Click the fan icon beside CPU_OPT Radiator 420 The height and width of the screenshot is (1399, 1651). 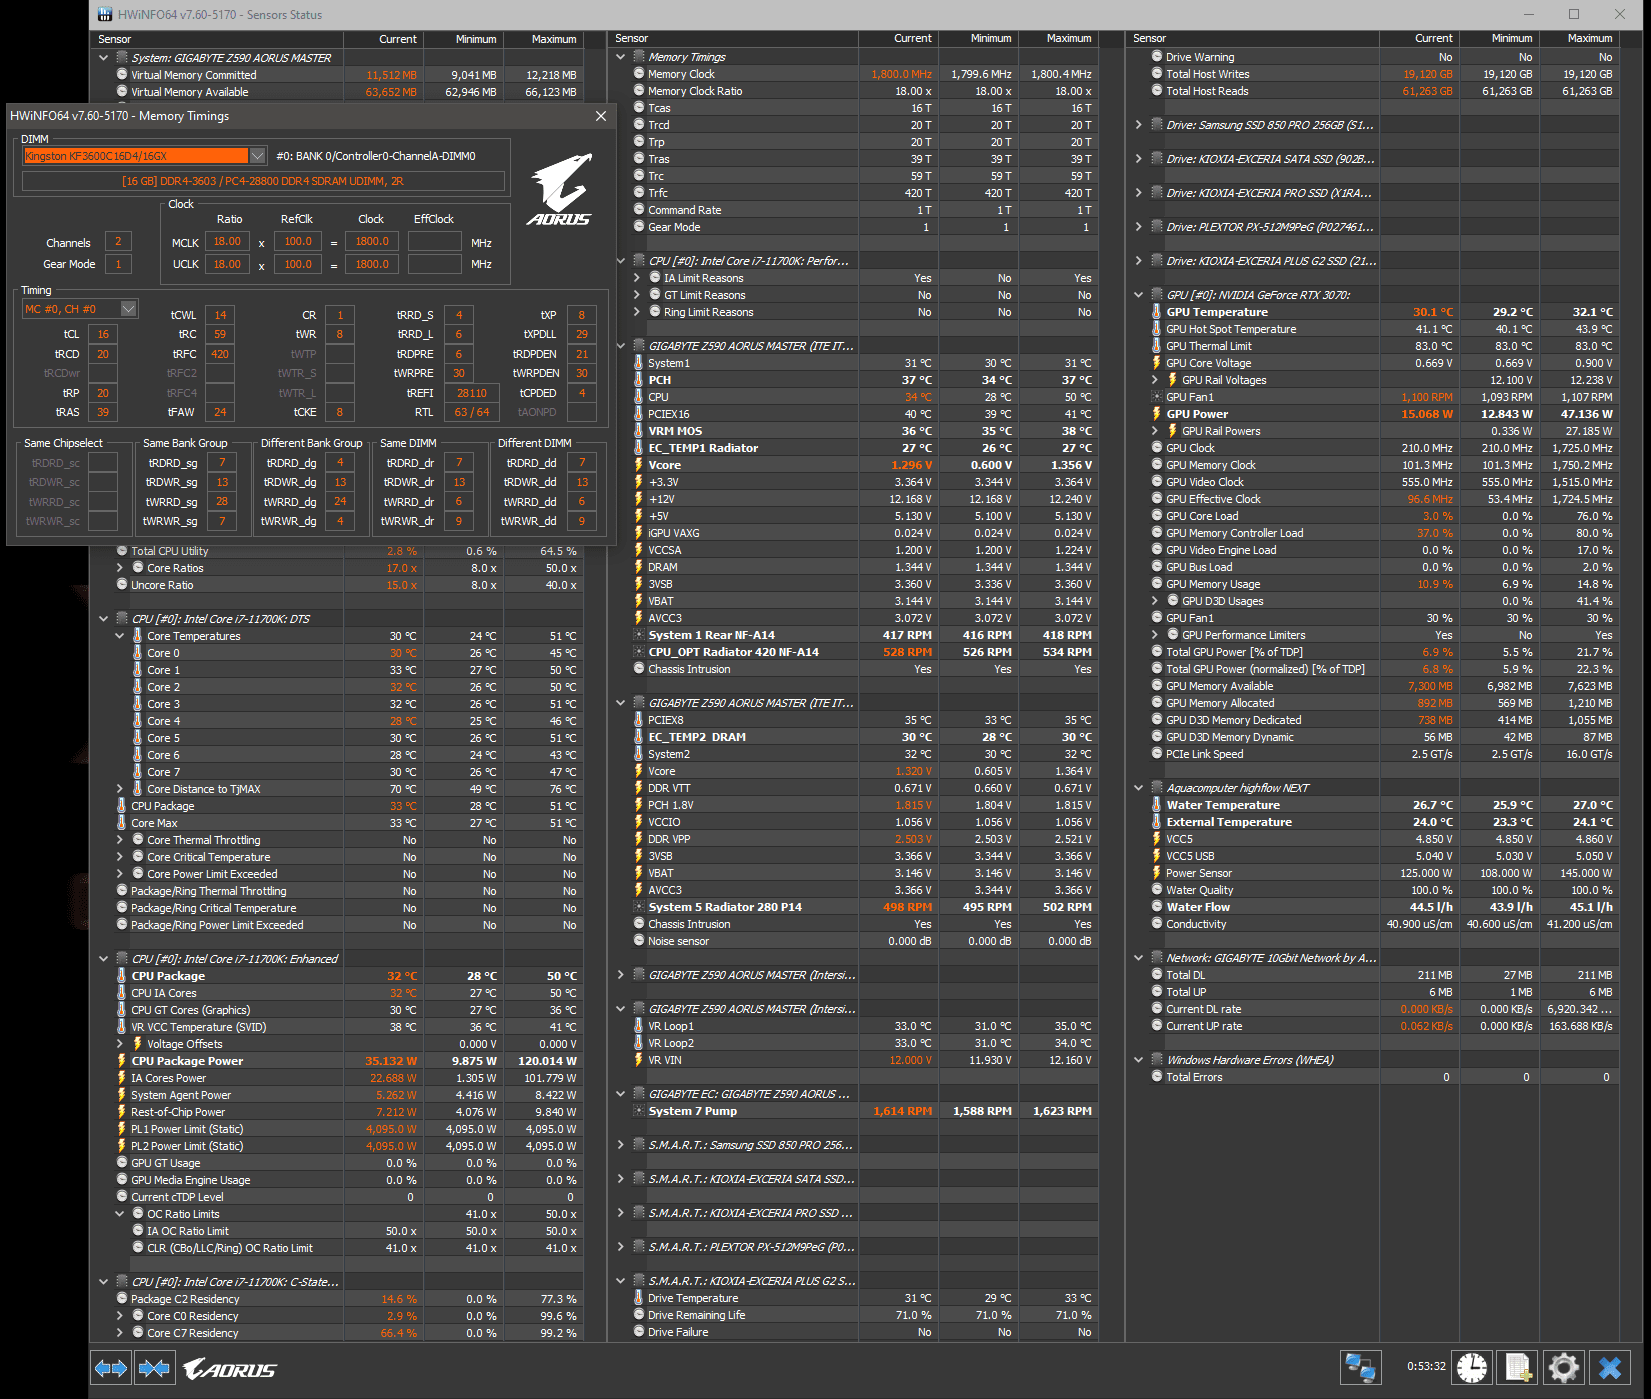click(639, 652)
